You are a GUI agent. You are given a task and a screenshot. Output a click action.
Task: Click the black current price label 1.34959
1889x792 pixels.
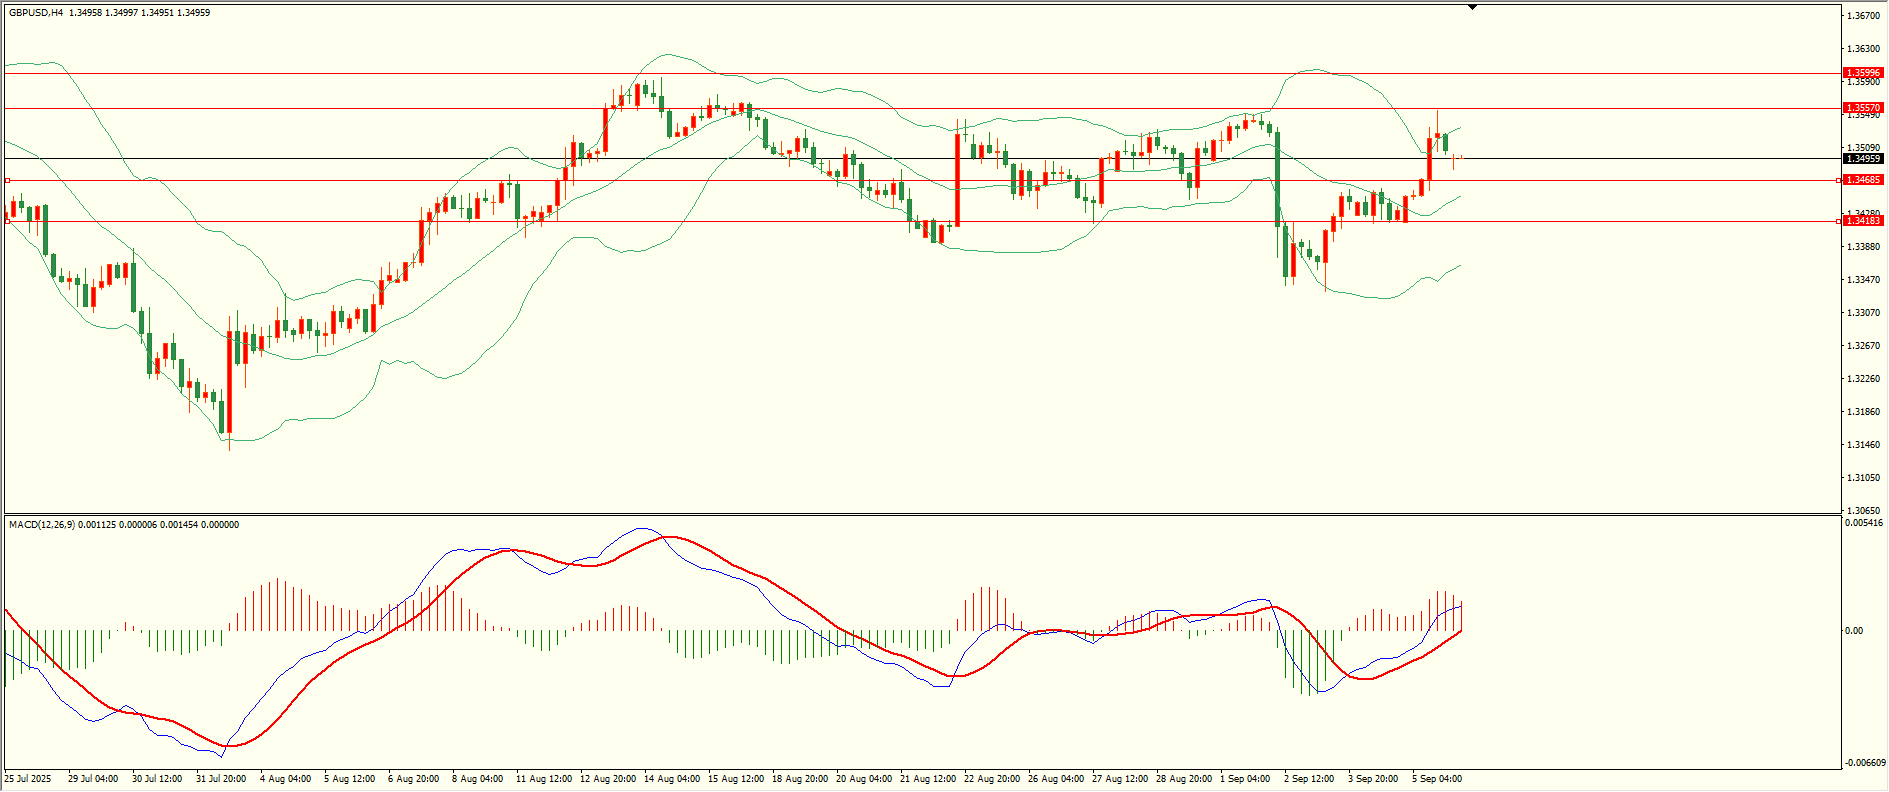pos(1863,159)
